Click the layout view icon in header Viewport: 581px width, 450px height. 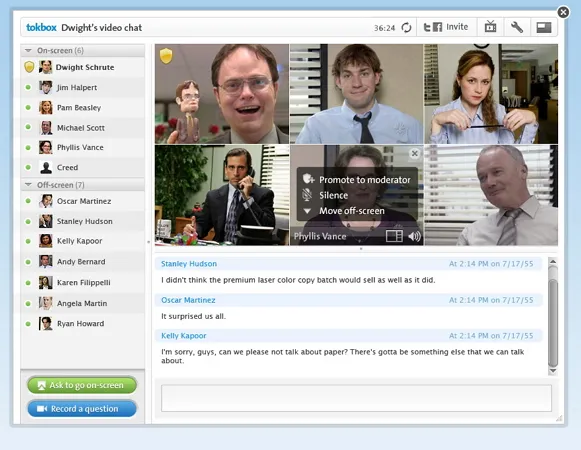544,27
